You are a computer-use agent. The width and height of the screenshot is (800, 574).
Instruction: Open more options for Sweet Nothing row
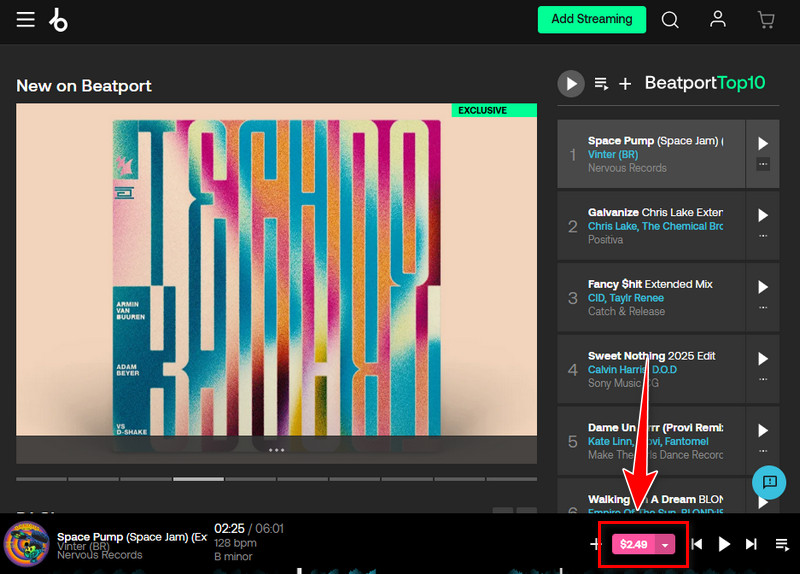point(763,380)
